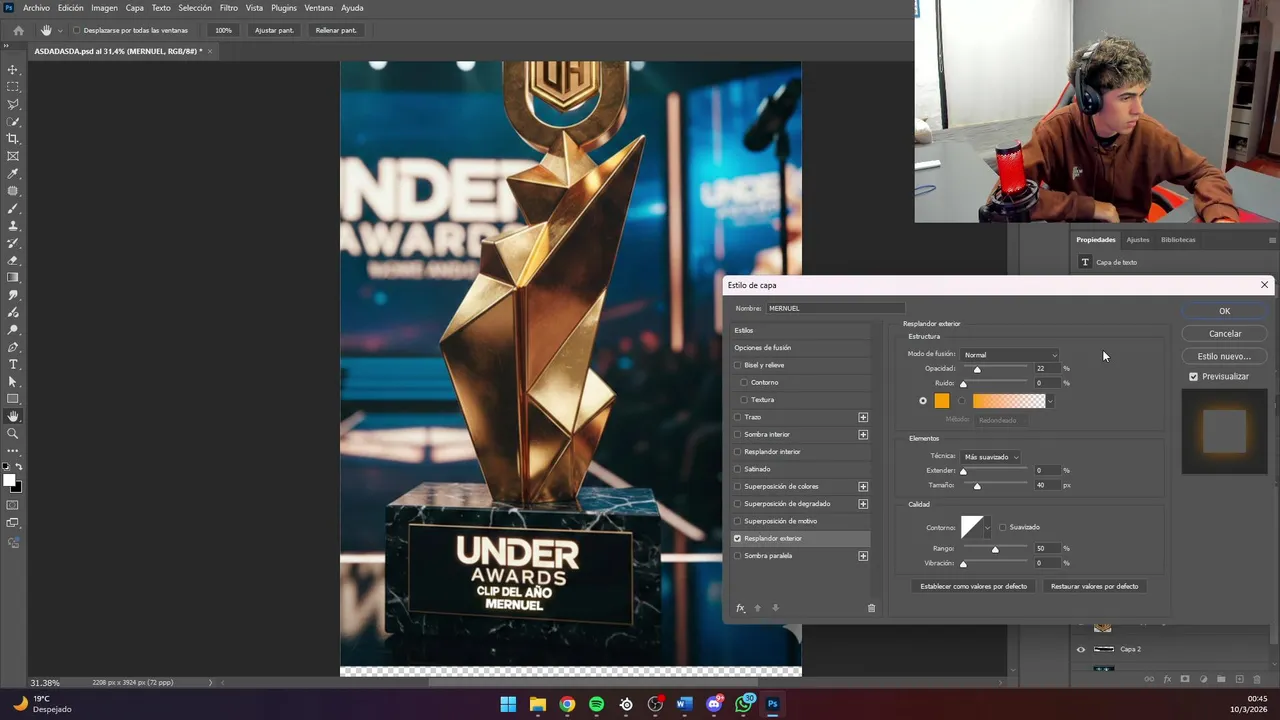Select the Crop tool
Screen dimensions: 1280x720
(13, 139)
